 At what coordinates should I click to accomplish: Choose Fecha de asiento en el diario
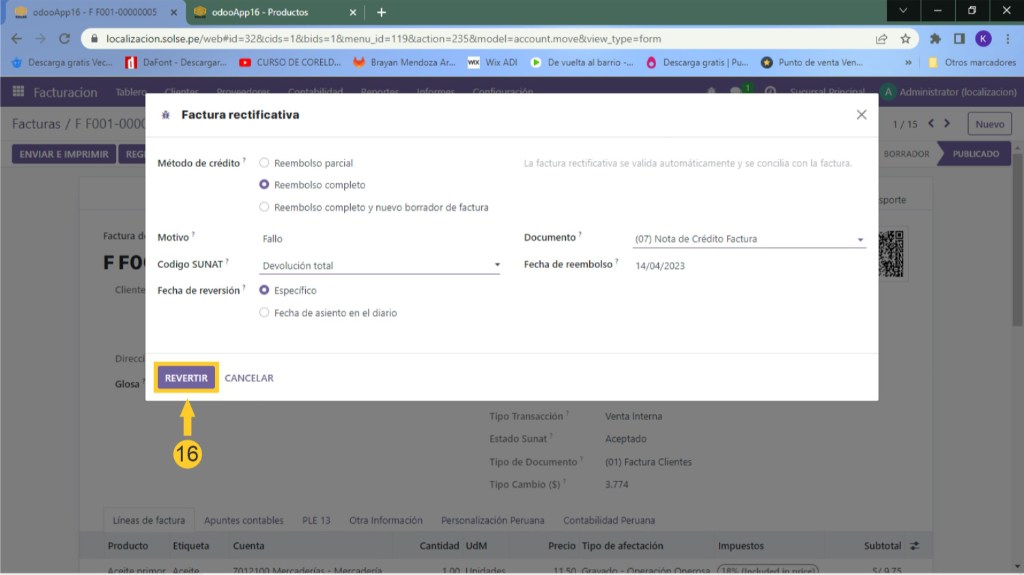point(264,313)
